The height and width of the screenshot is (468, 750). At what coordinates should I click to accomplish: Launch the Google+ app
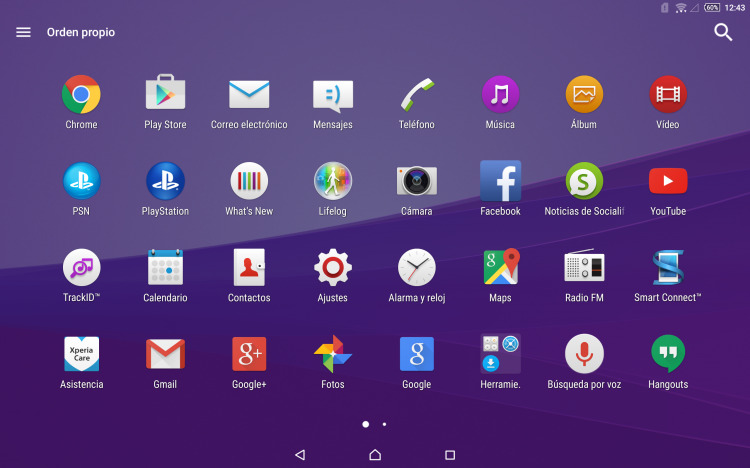pyautogui.click(x=249, y=354)
